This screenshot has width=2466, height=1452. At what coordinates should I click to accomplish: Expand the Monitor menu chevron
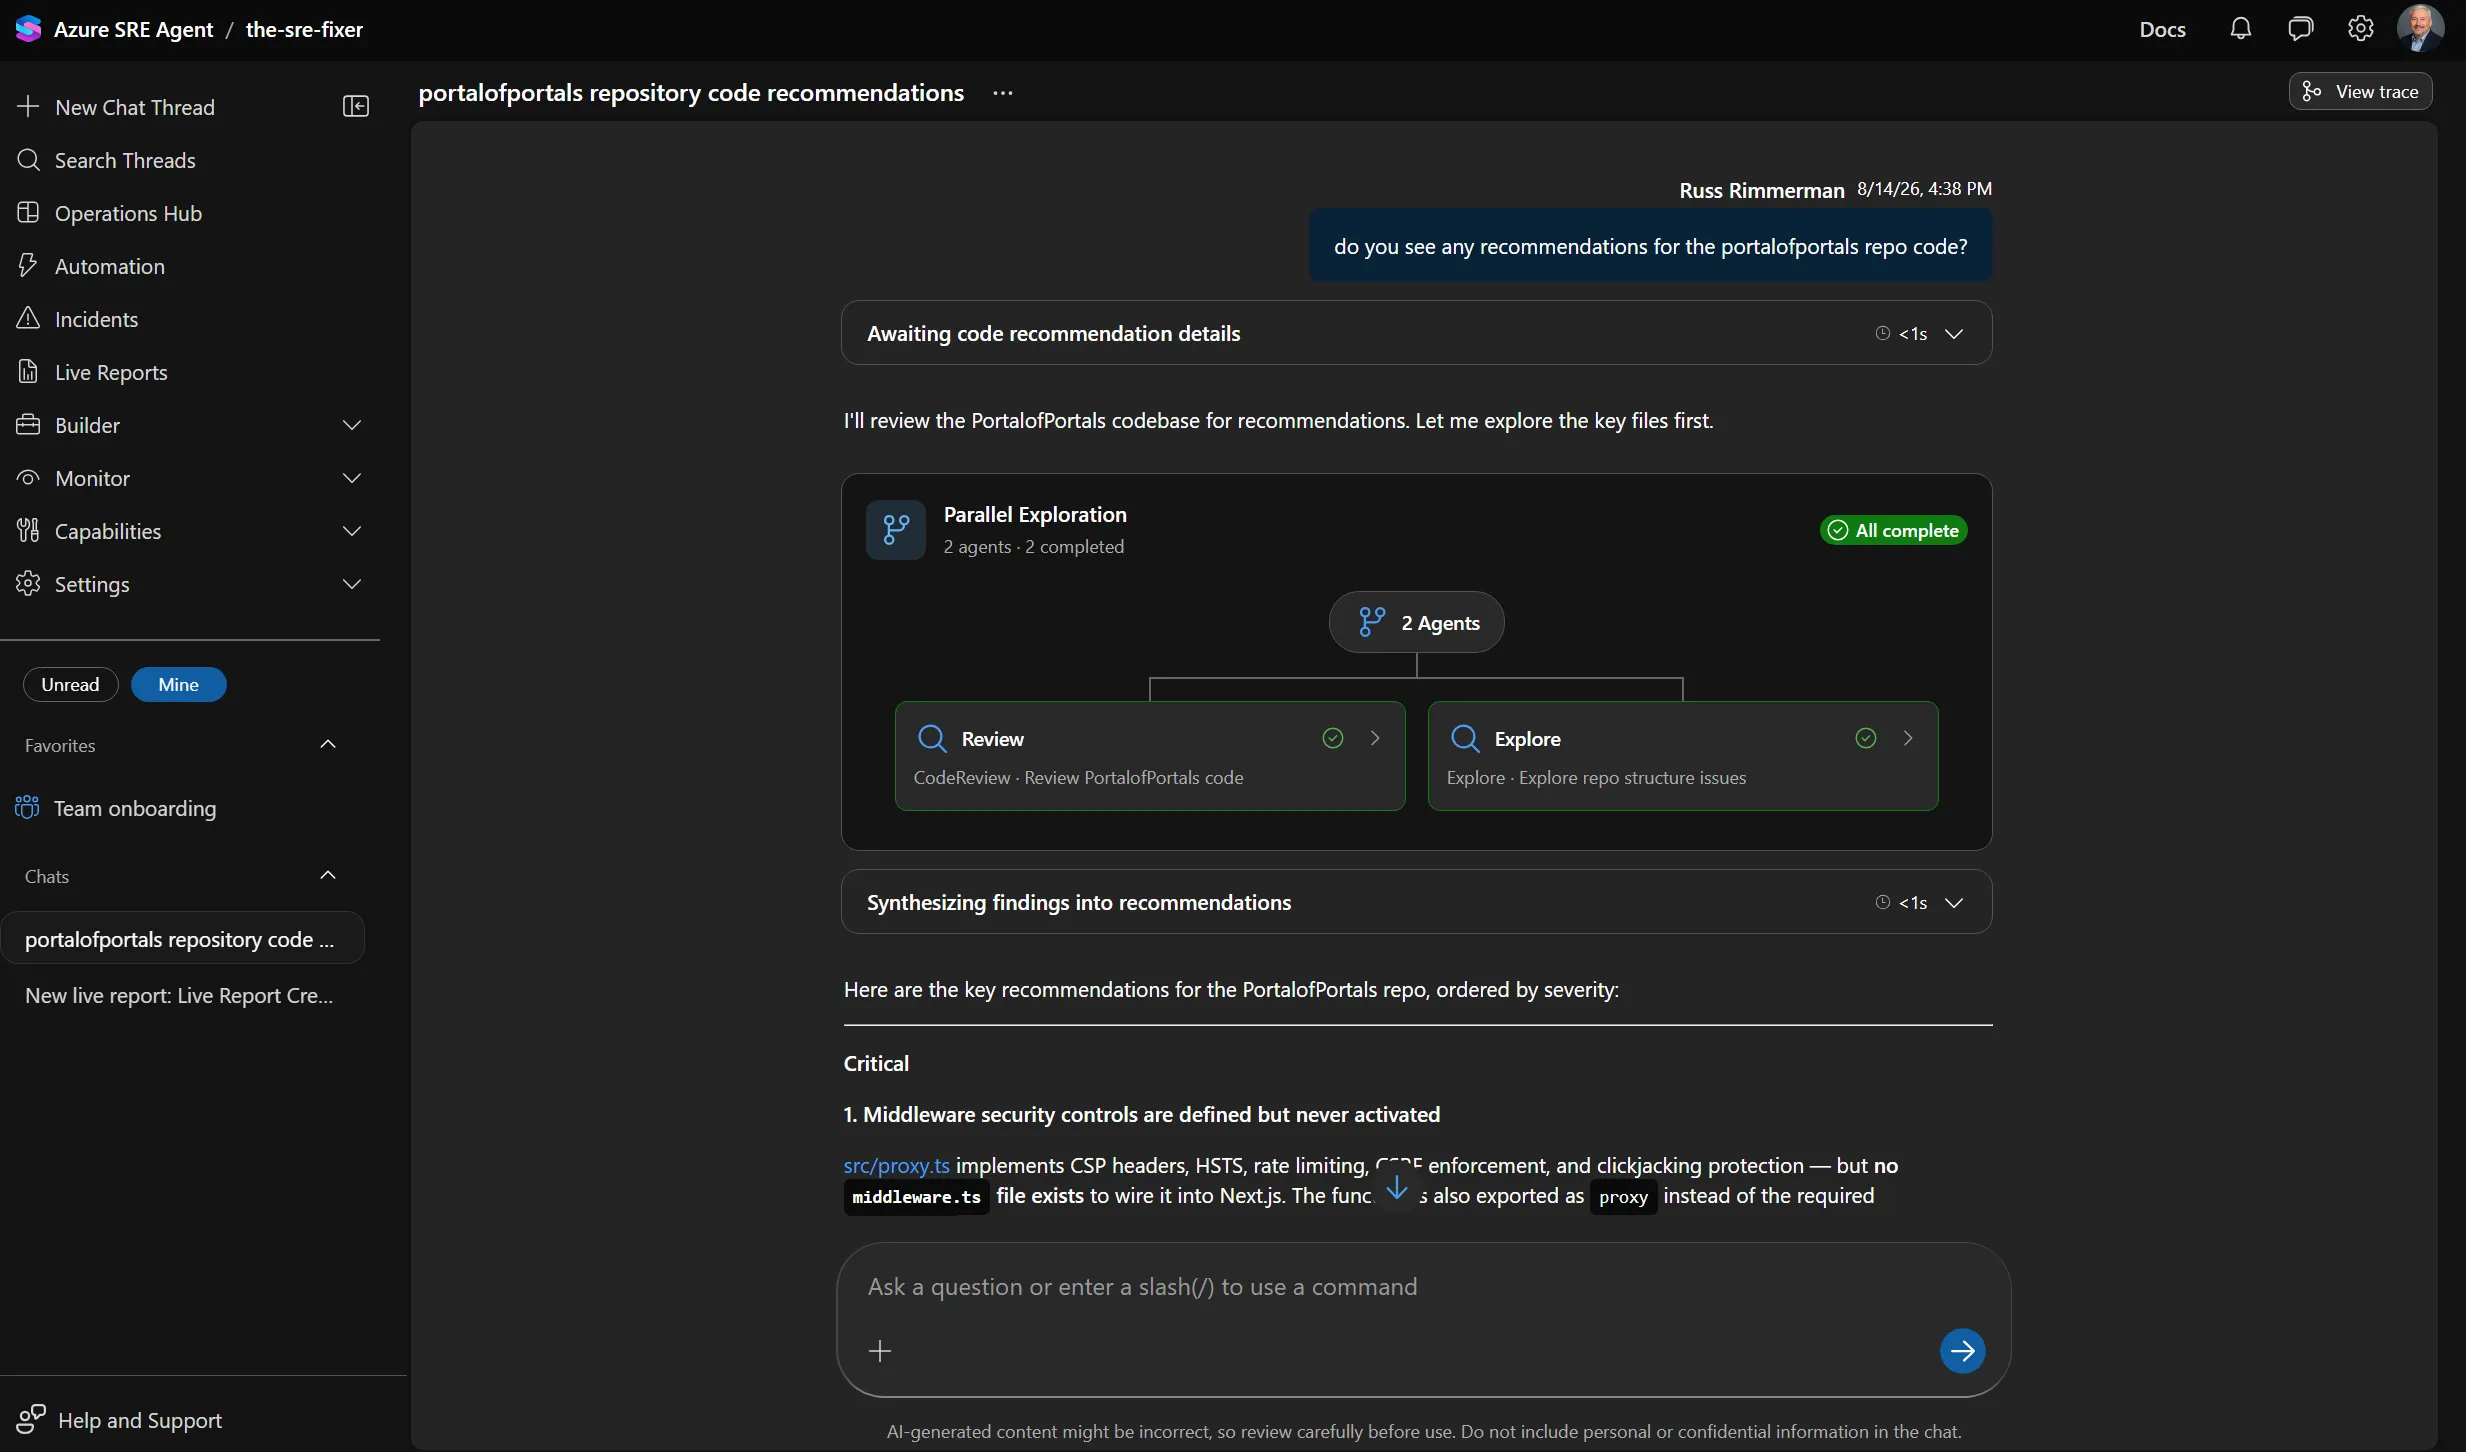352,479
